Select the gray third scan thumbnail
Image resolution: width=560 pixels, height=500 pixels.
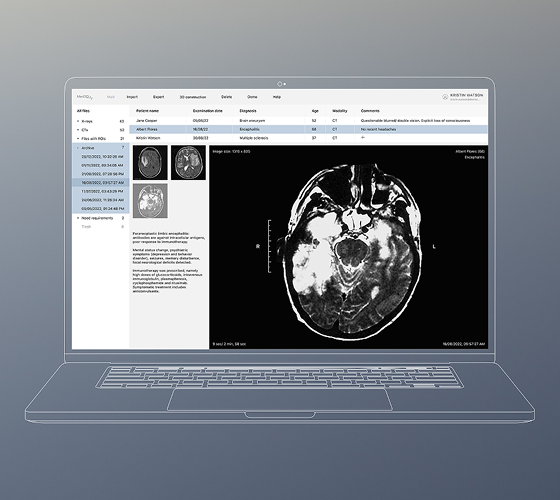click(x=150, y=201)
